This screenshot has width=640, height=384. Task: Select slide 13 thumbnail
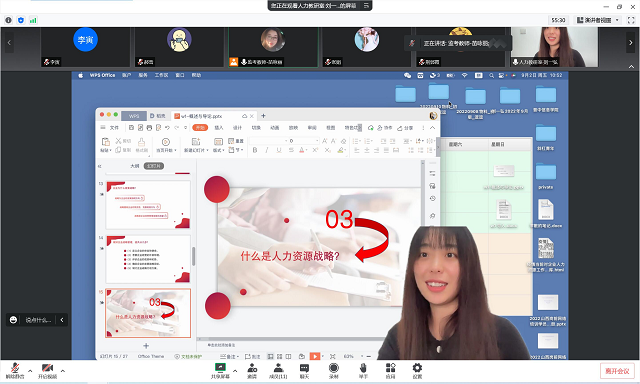(148, 205)
